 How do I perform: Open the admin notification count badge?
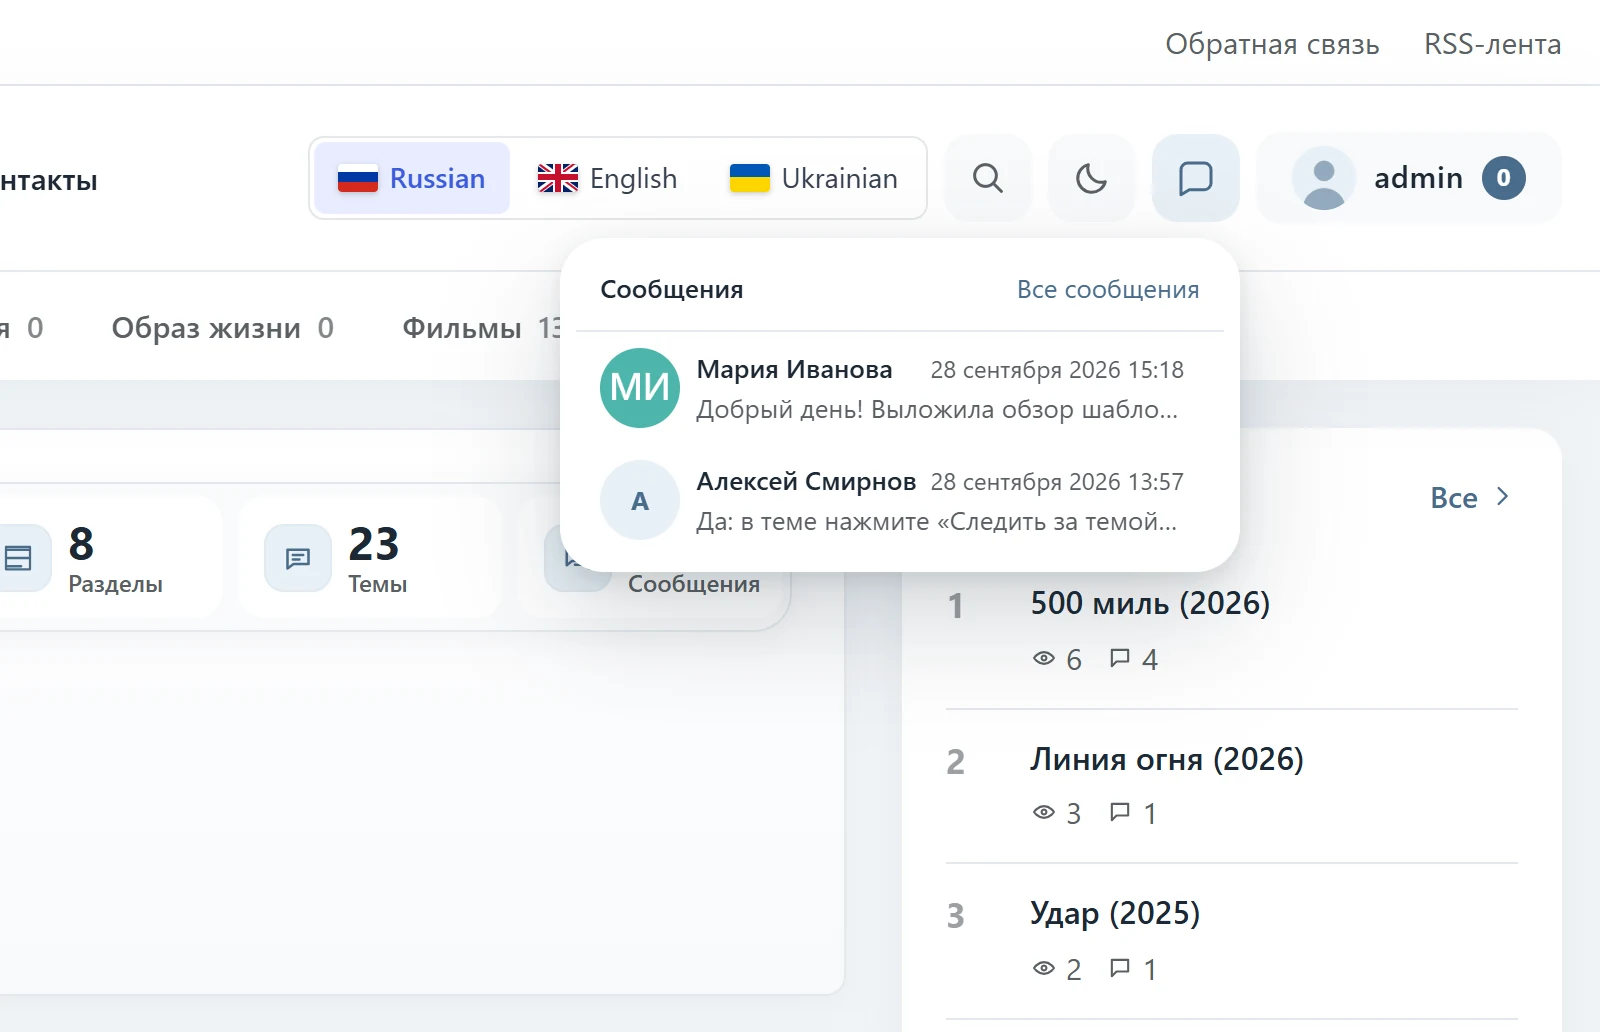(x=1503, y=178)
